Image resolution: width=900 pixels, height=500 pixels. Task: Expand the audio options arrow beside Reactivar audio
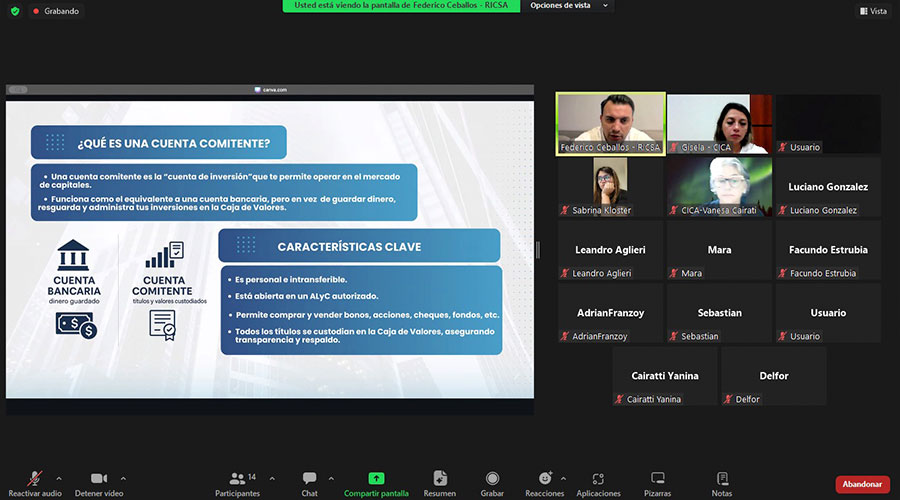click(59, 478)
